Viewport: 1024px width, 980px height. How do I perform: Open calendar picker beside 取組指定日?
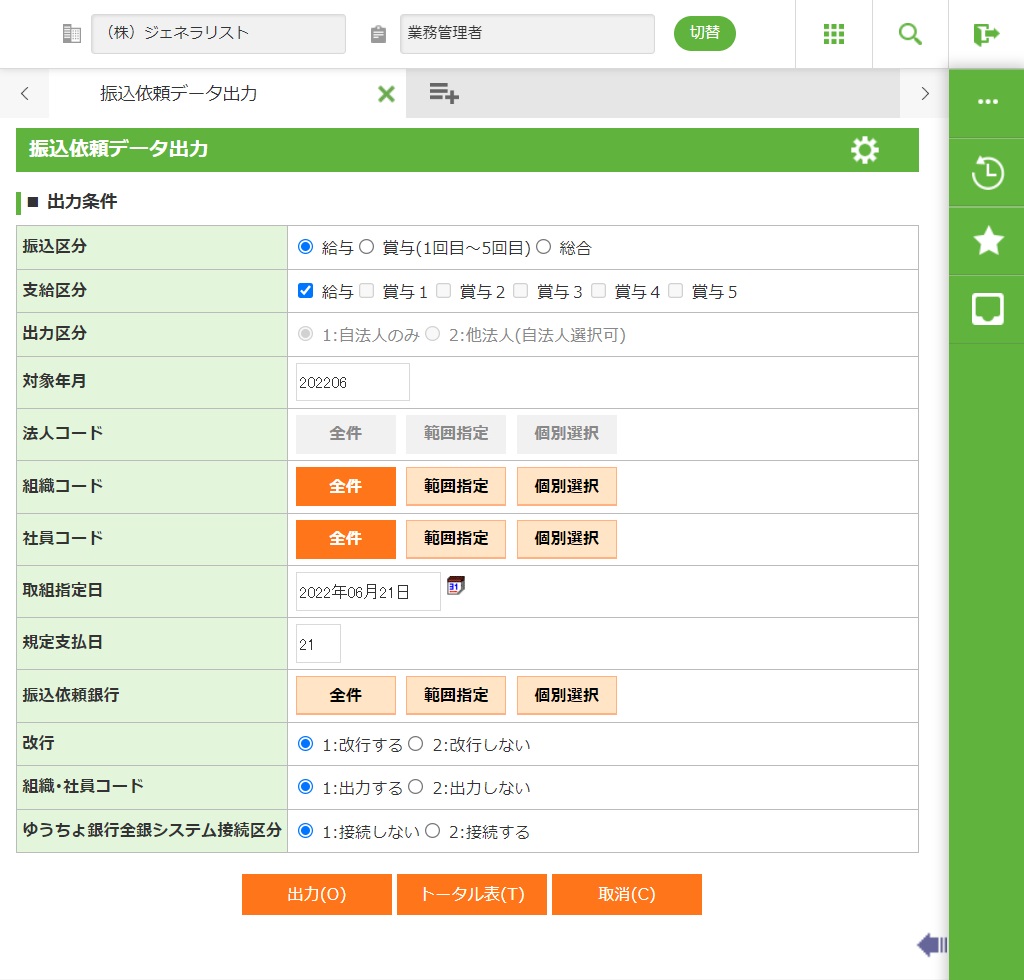(456, 586)
